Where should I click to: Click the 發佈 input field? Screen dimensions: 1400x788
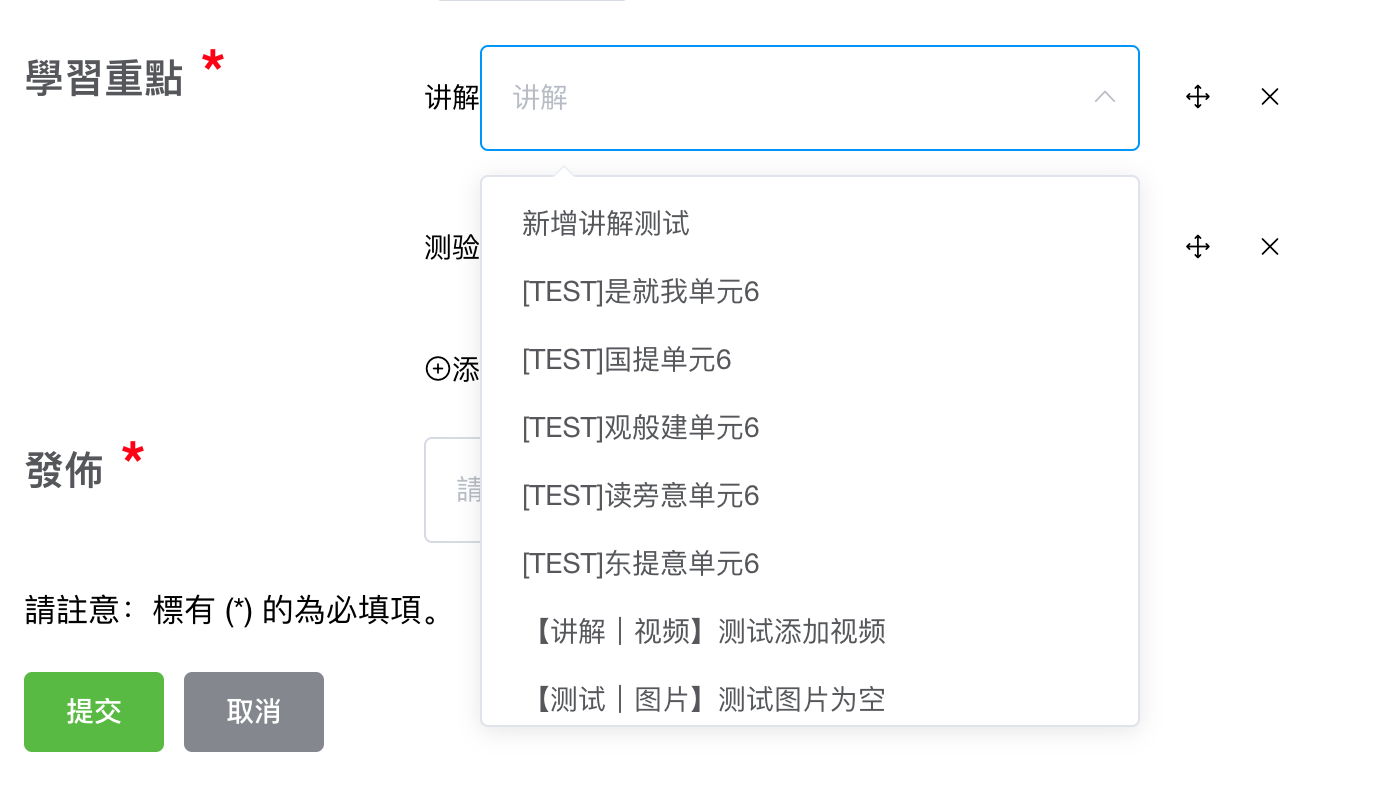click(x=453, y=490)
